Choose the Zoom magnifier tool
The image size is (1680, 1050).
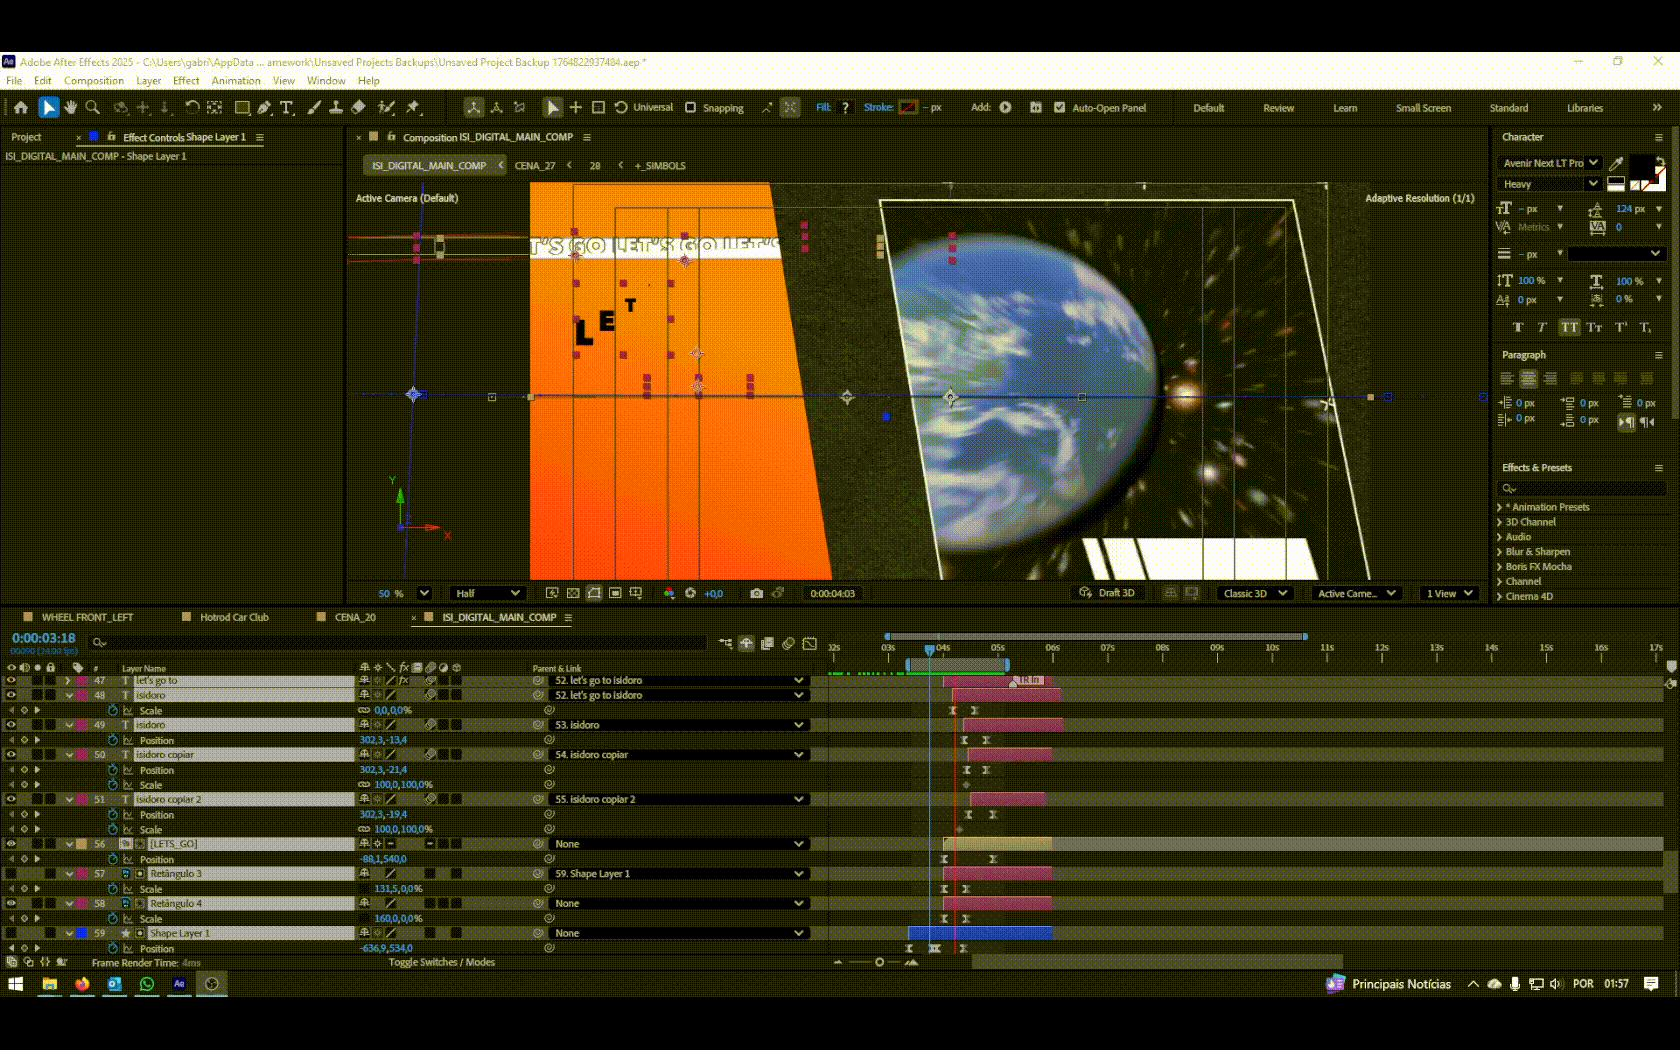coord(93,107)
